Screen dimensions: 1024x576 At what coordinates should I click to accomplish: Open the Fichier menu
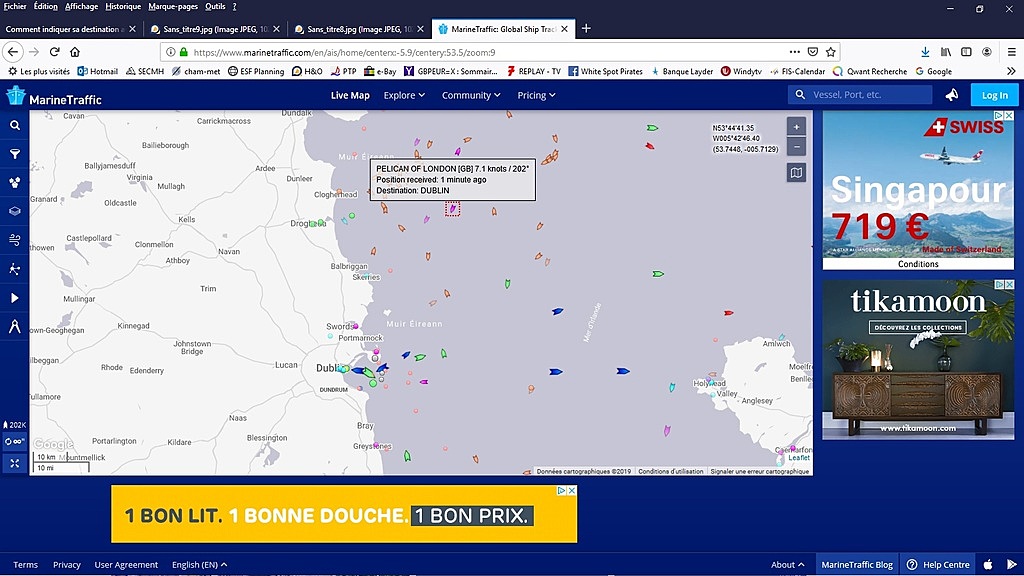pos(15,7)
